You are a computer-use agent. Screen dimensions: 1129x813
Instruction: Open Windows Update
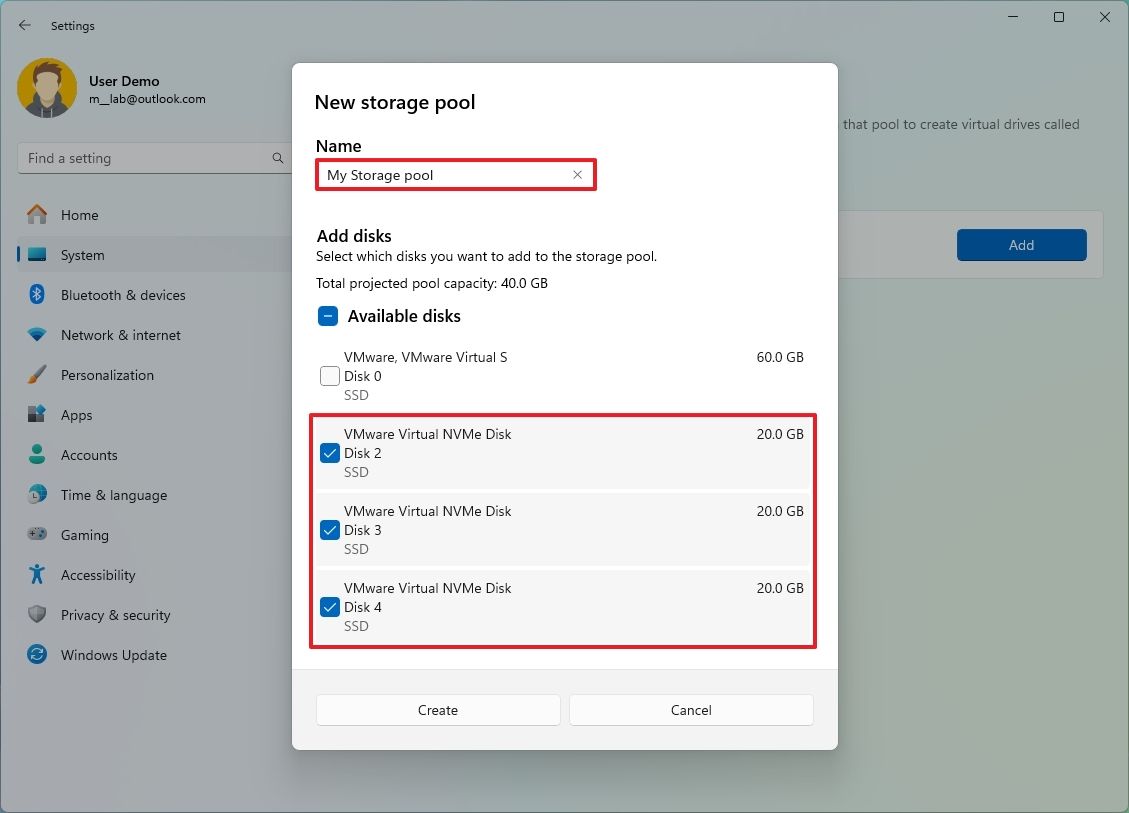111,655
